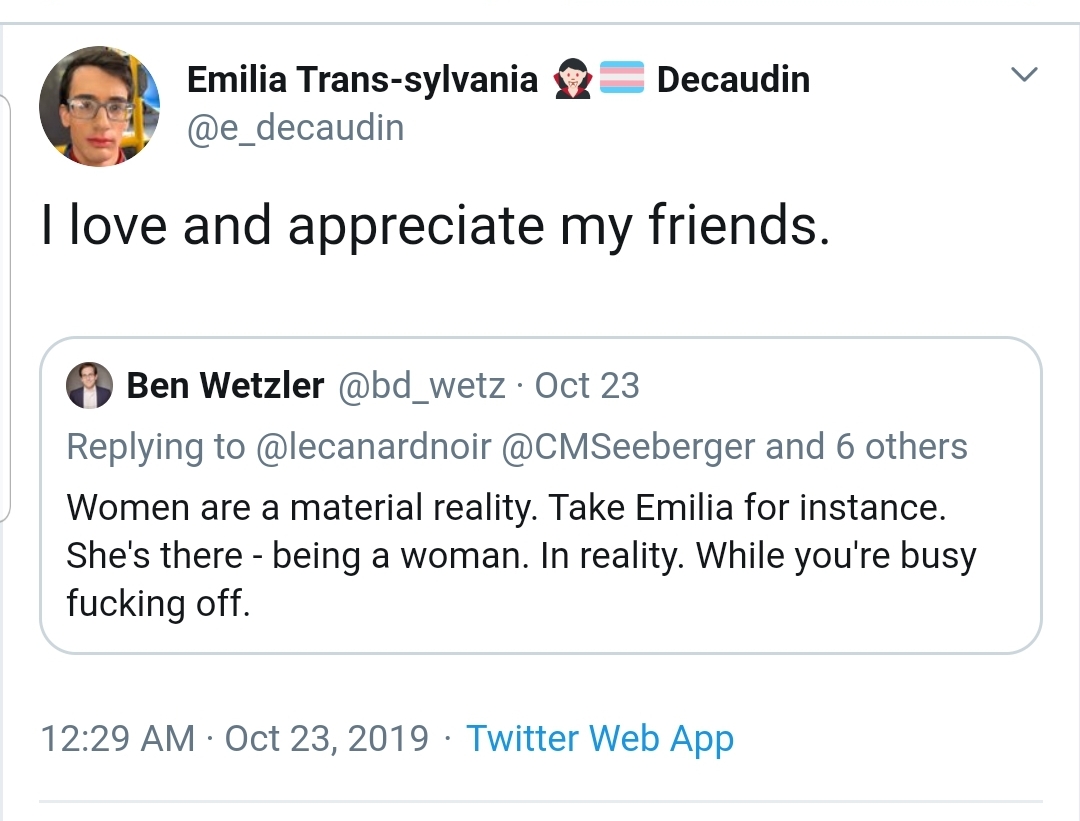
Task: Expand the tweet options chevron
Action: tap(1024, 75)
